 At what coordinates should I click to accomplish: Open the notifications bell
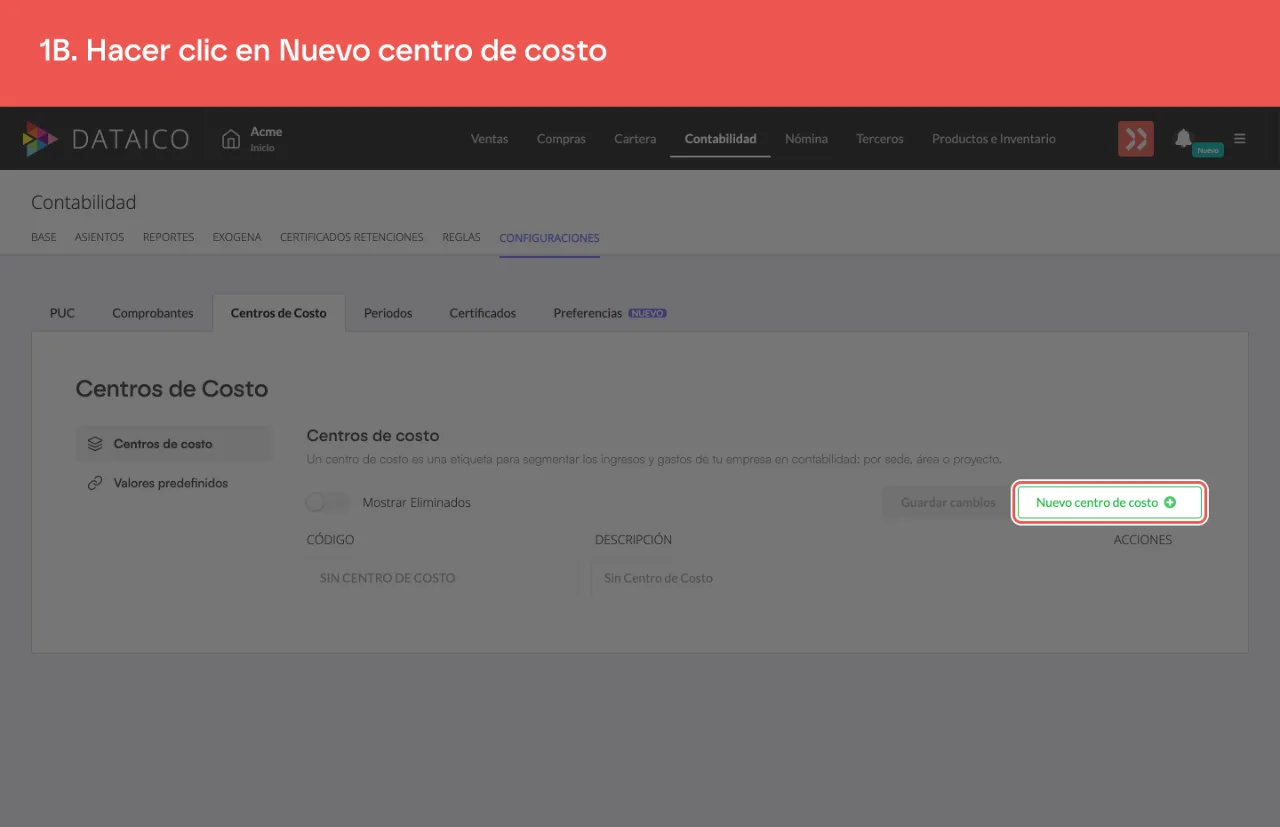1183,138
